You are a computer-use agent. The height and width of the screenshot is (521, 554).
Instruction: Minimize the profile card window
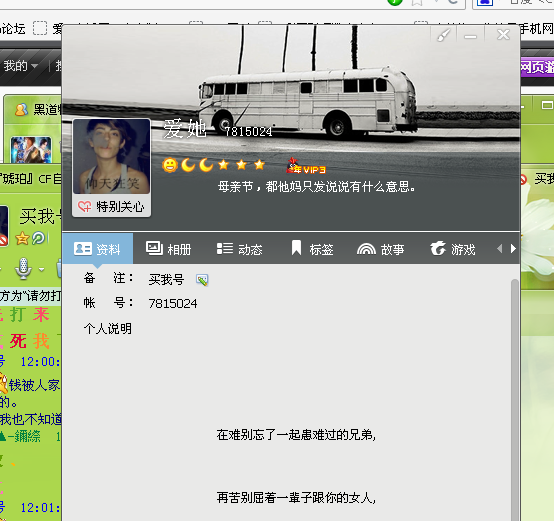point(470,36)
